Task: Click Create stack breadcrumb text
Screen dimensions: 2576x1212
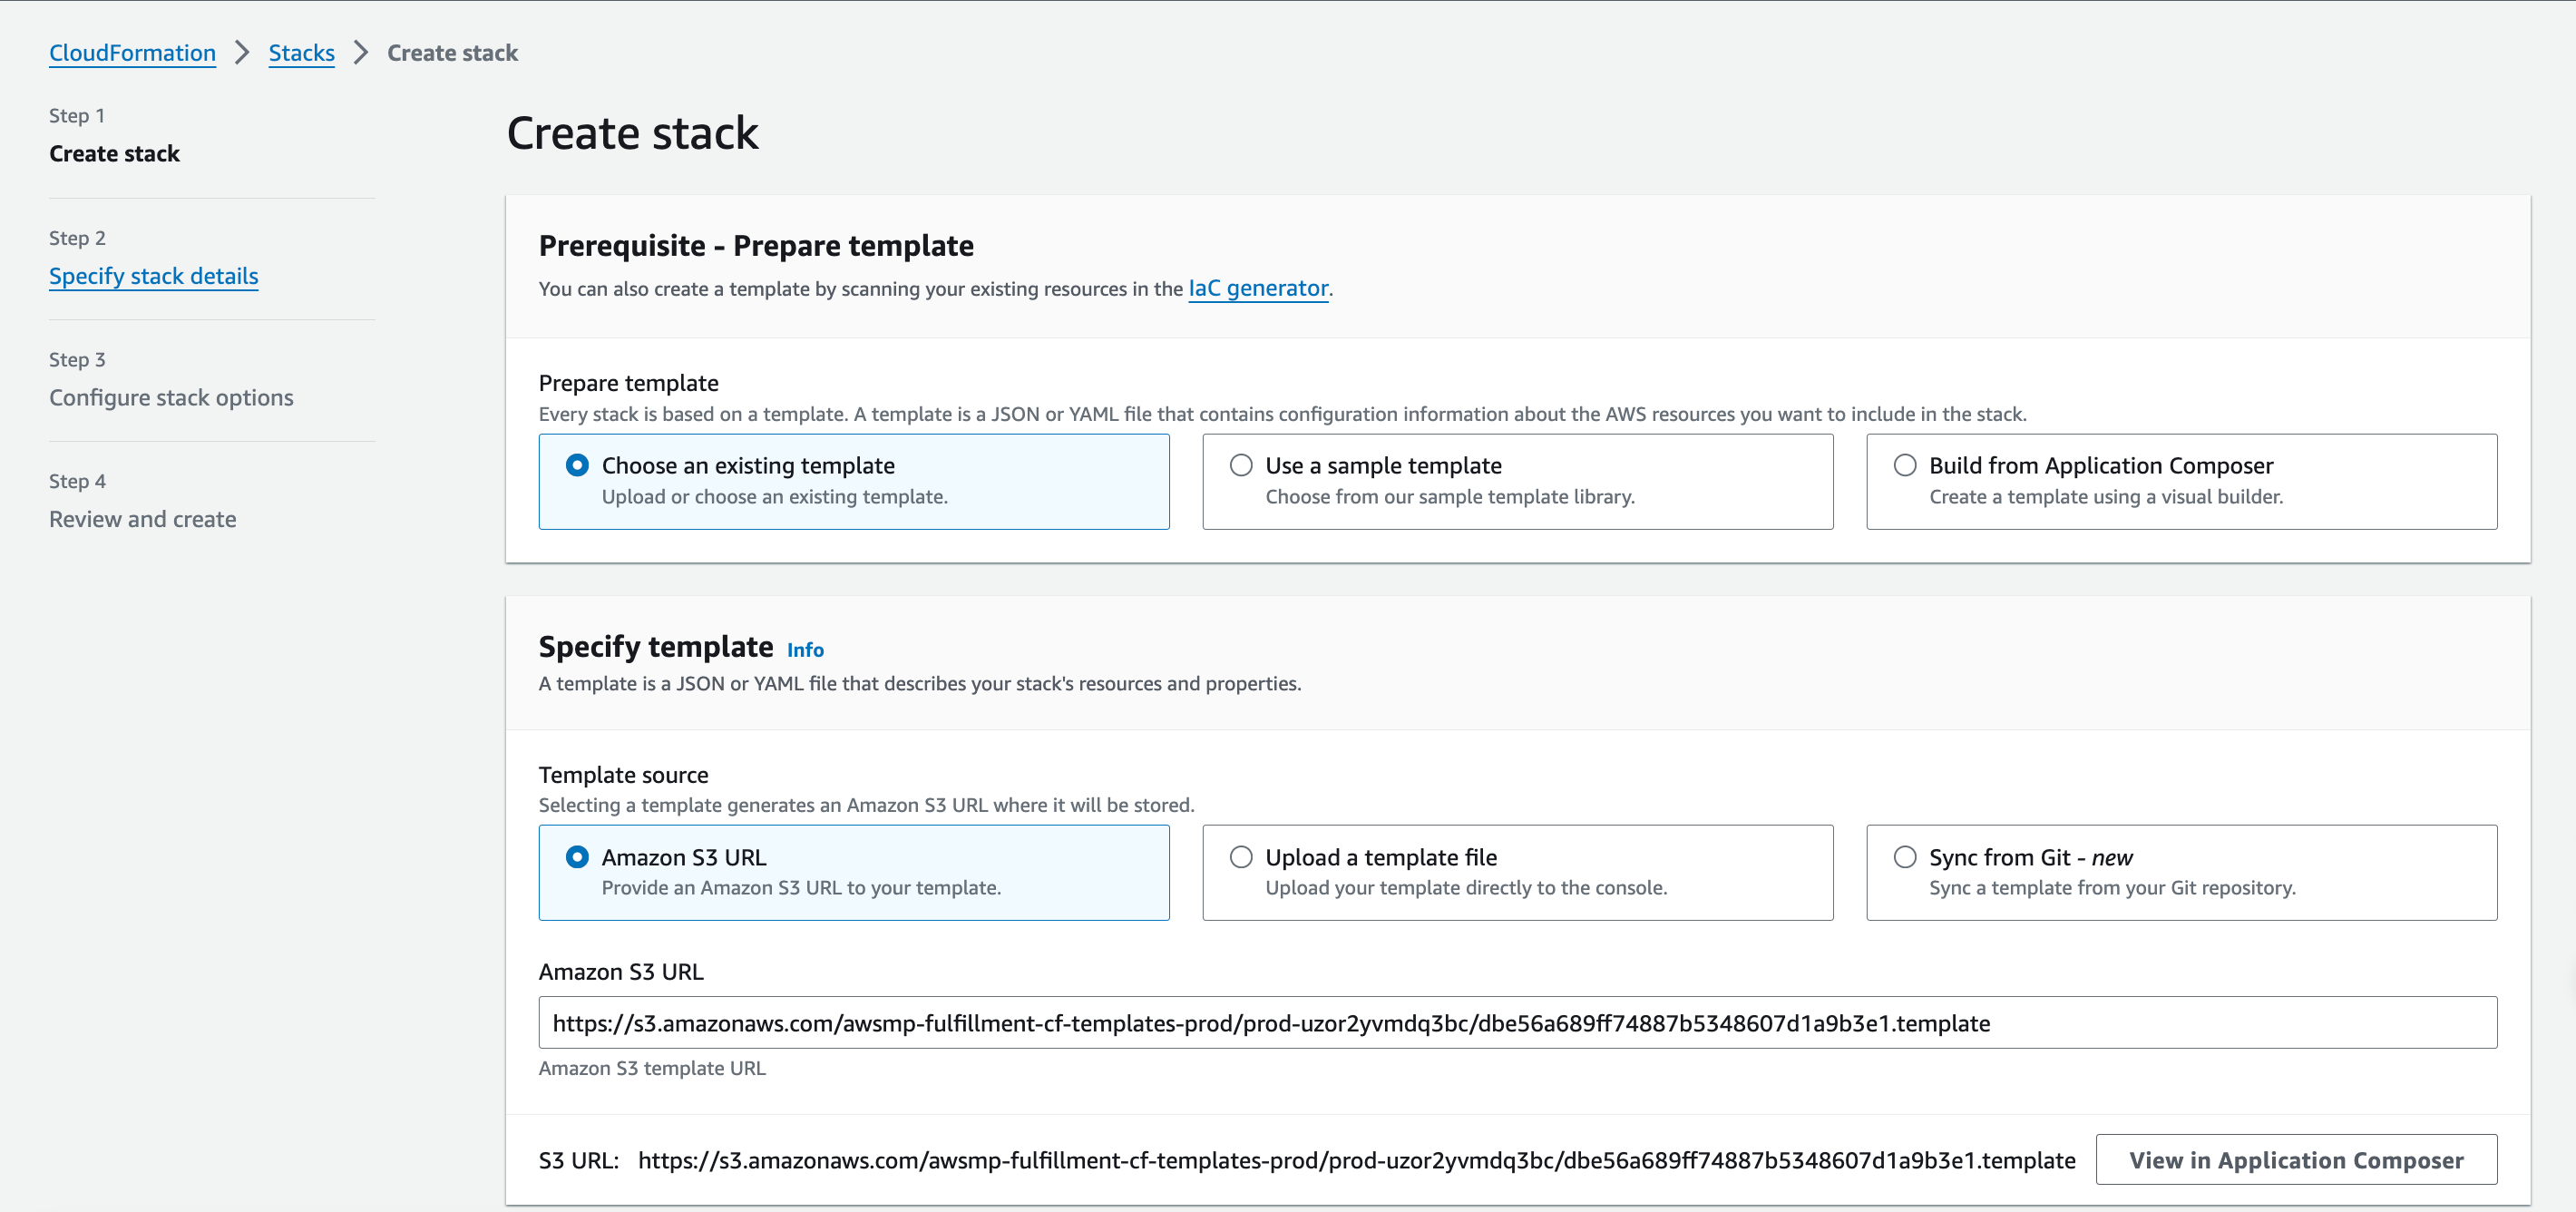Action: (452, 53)
